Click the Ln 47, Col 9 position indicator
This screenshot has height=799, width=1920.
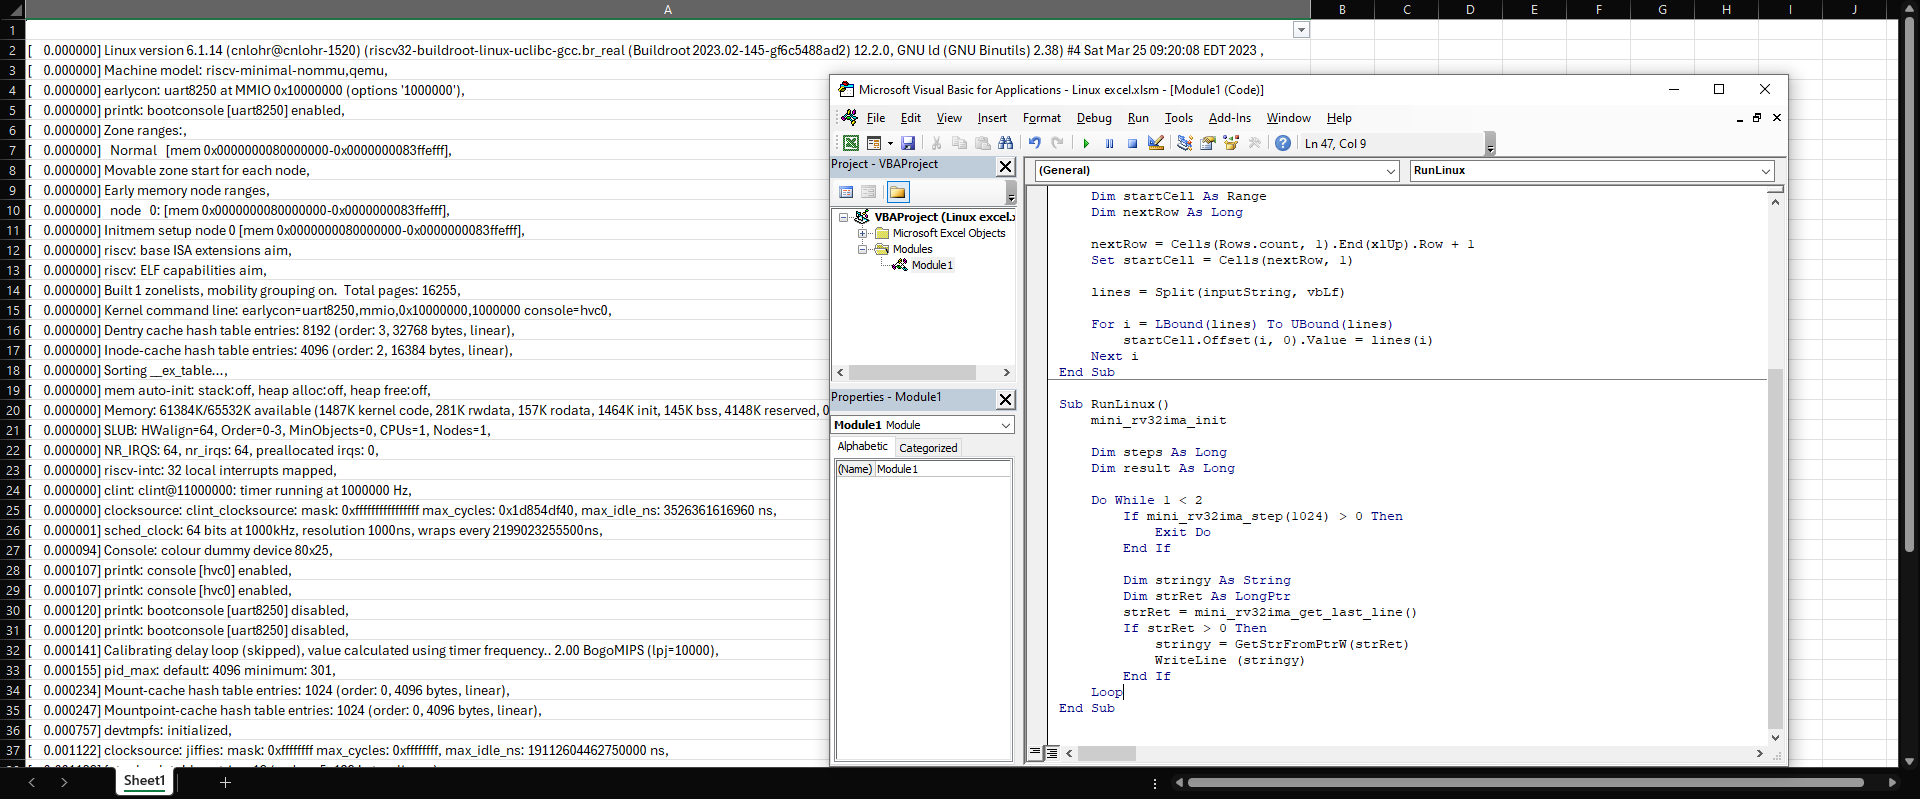point(1335,144)
